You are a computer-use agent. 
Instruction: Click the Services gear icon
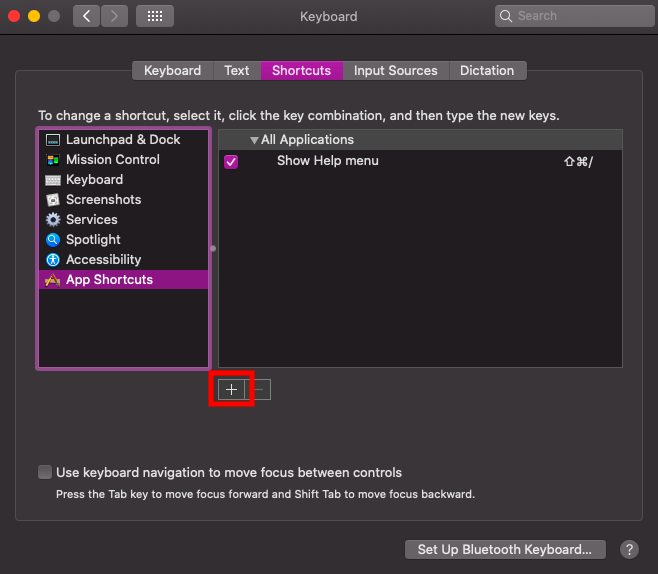pos(53,220)
